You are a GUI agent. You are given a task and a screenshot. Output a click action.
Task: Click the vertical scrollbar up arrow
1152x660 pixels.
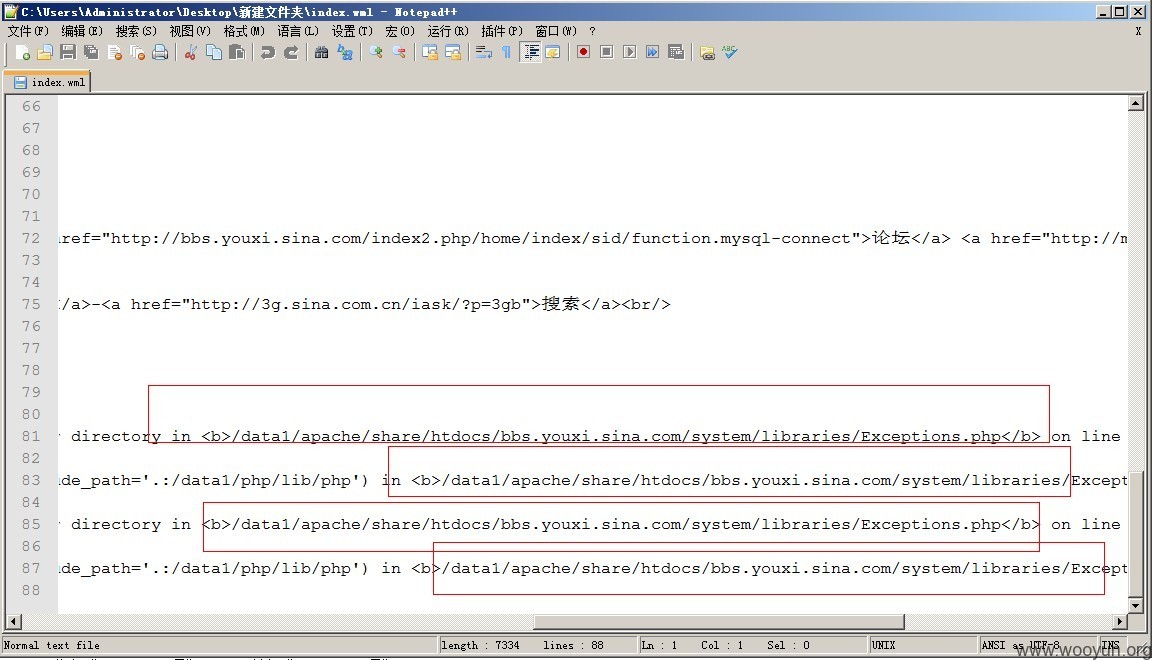pos(1136,103)
